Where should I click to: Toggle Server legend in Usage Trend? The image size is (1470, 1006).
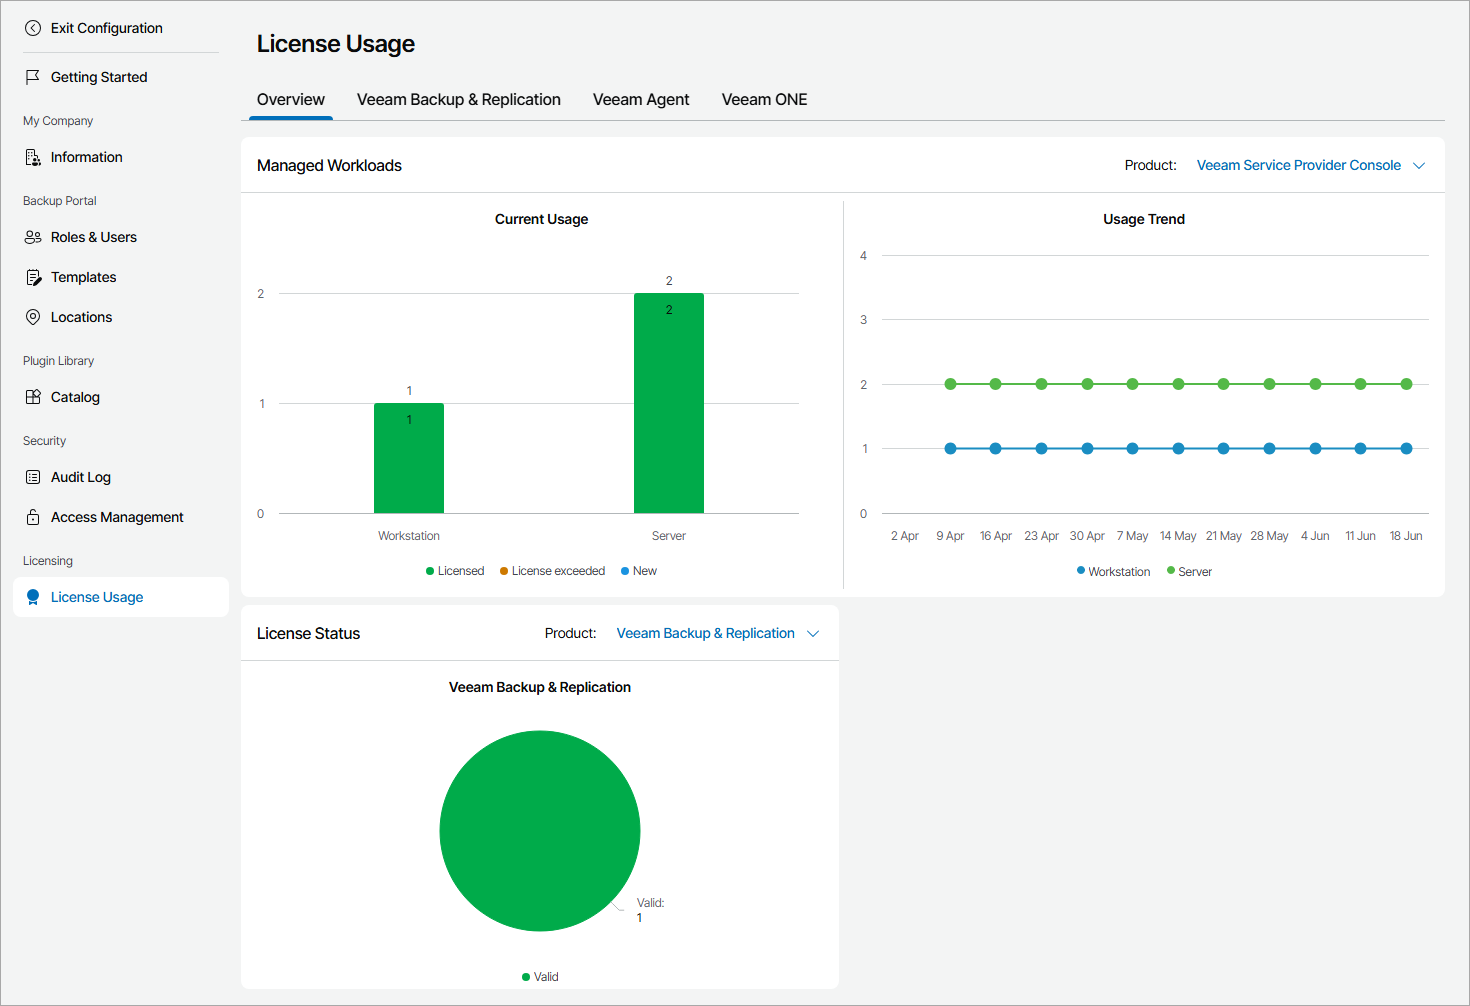click(1189, 571)
